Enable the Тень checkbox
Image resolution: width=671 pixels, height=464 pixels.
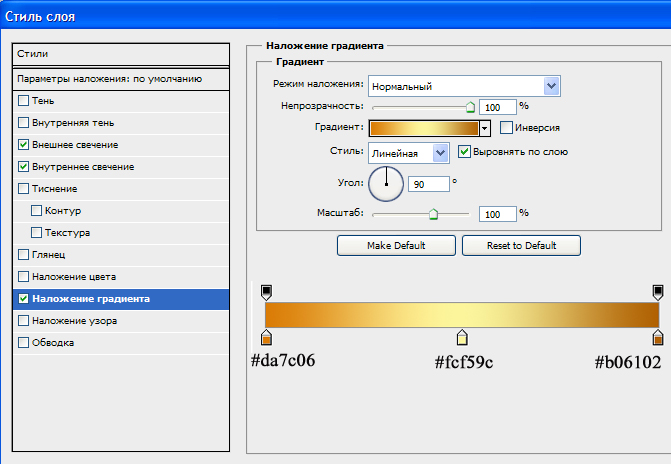tap(24, 101)
